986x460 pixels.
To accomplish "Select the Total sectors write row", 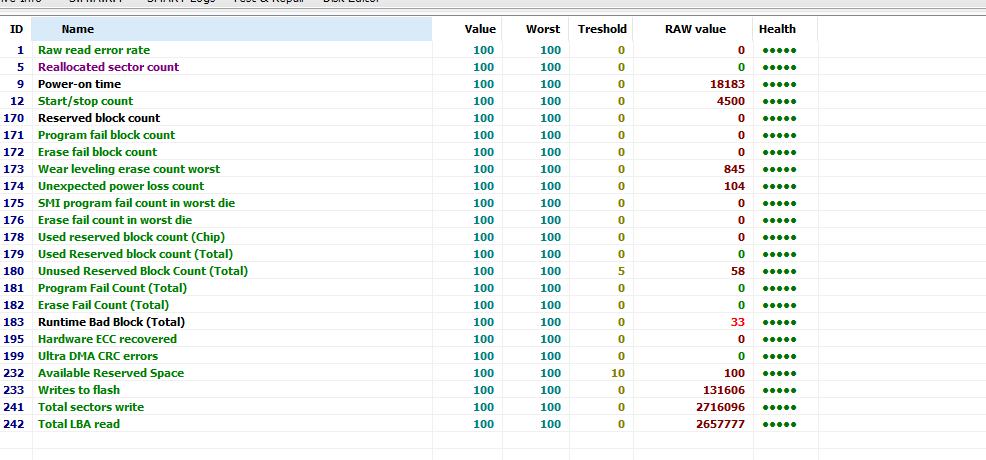I will [x=91, y=407].
